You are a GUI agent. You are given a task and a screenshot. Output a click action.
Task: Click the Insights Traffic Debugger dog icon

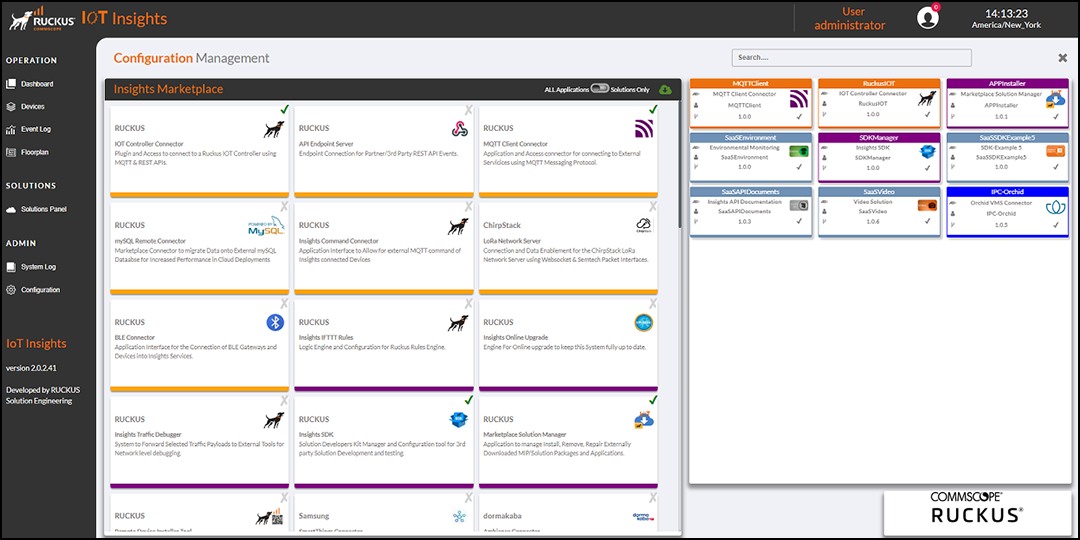coord(273,419)
